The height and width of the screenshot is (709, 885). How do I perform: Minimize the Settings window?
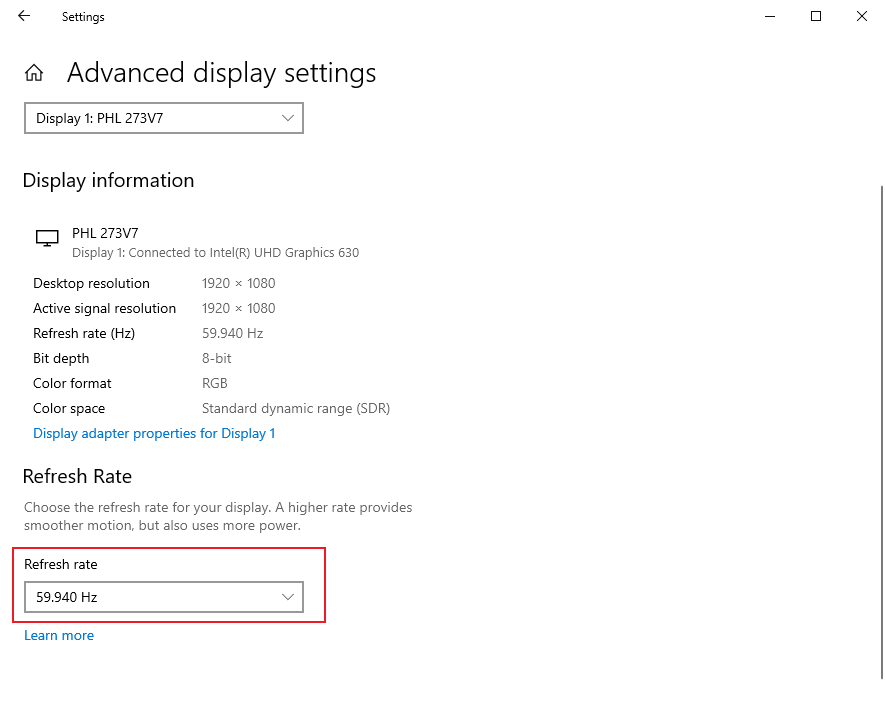coord(770,16)
